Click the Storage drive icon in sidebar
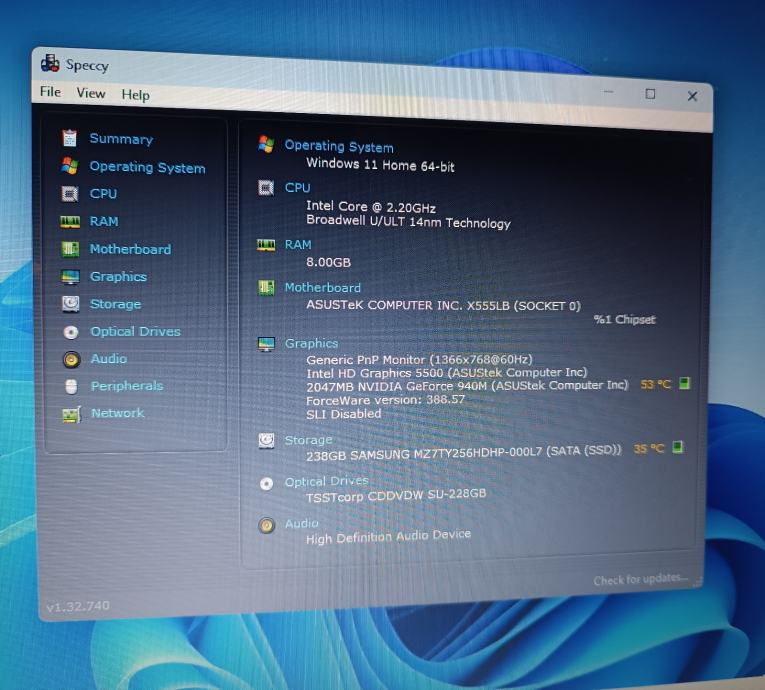 (71, 304)
